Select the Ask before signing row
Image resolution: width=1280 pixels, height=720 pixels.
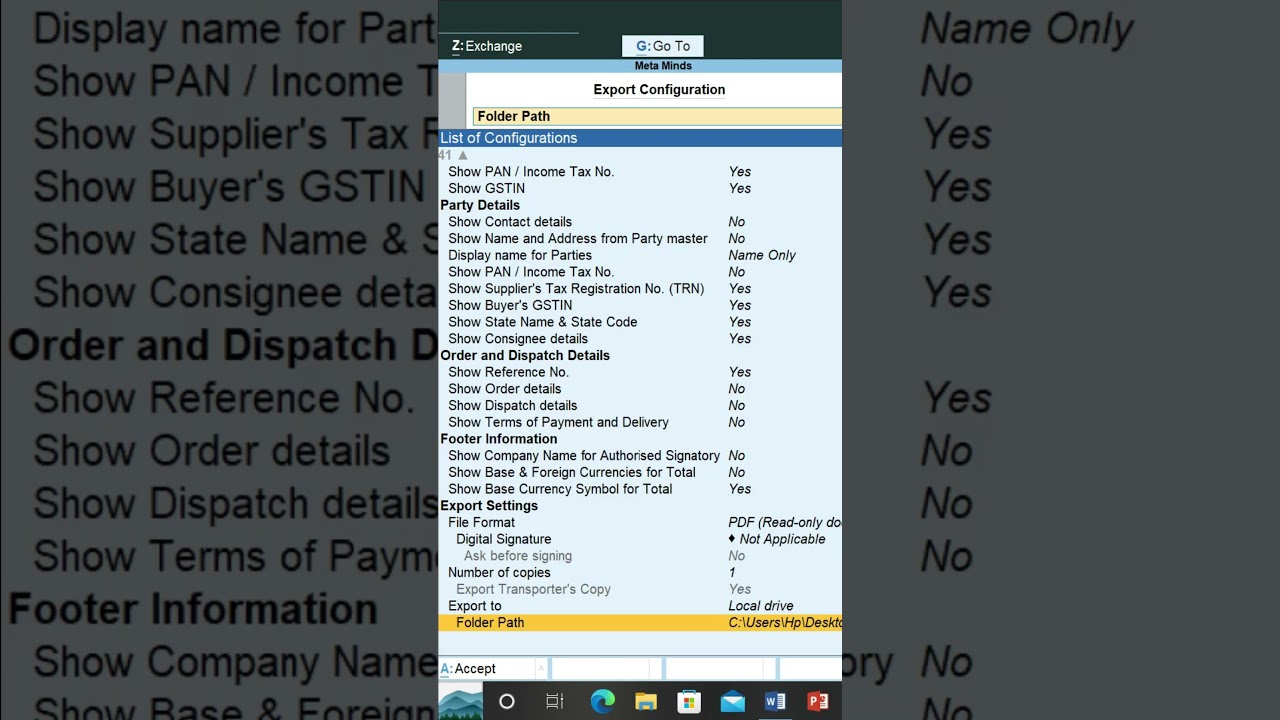point(640,556)
